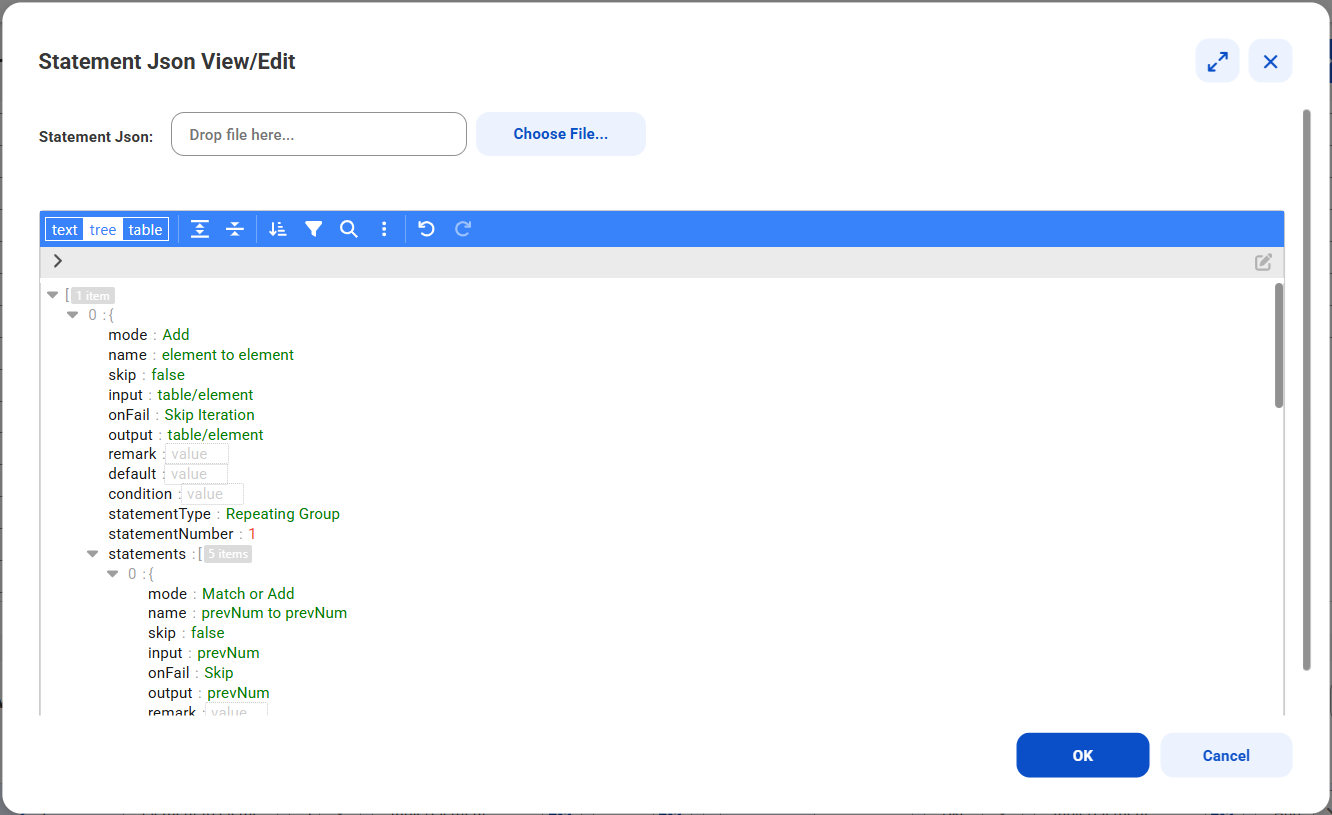This screenshot has width=1332, height=815.
Task: Click 'table/element' value of input
Action: [206, 395]
